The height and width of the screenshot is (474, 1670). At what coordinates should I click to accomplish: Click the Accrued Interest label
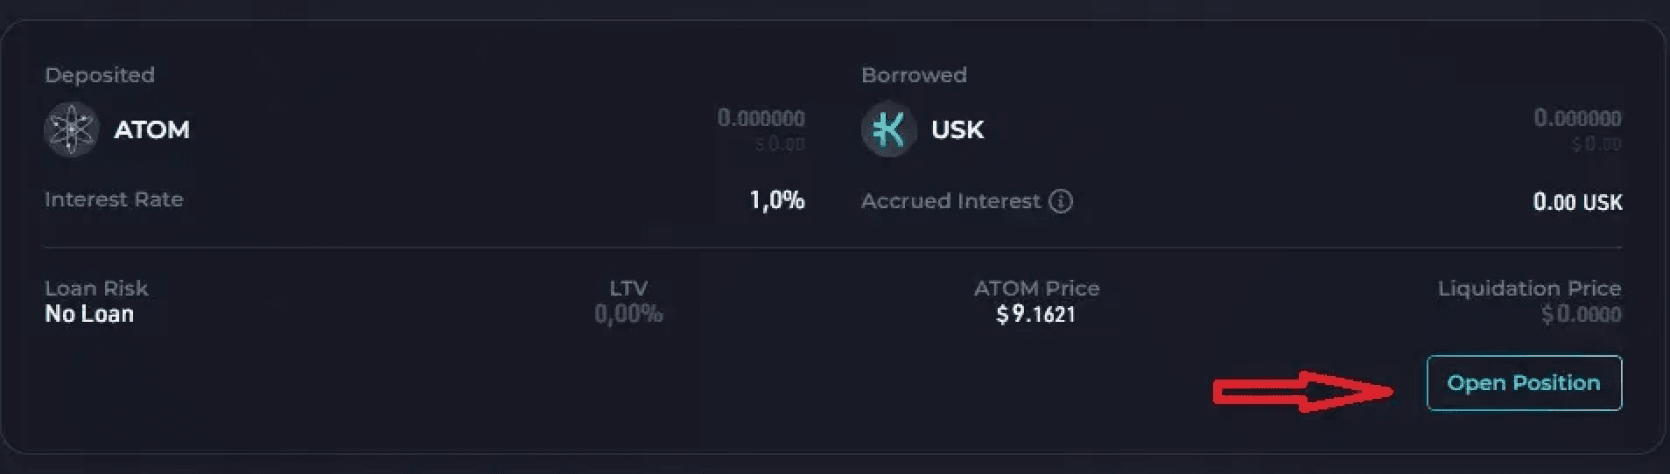[951, 201]
